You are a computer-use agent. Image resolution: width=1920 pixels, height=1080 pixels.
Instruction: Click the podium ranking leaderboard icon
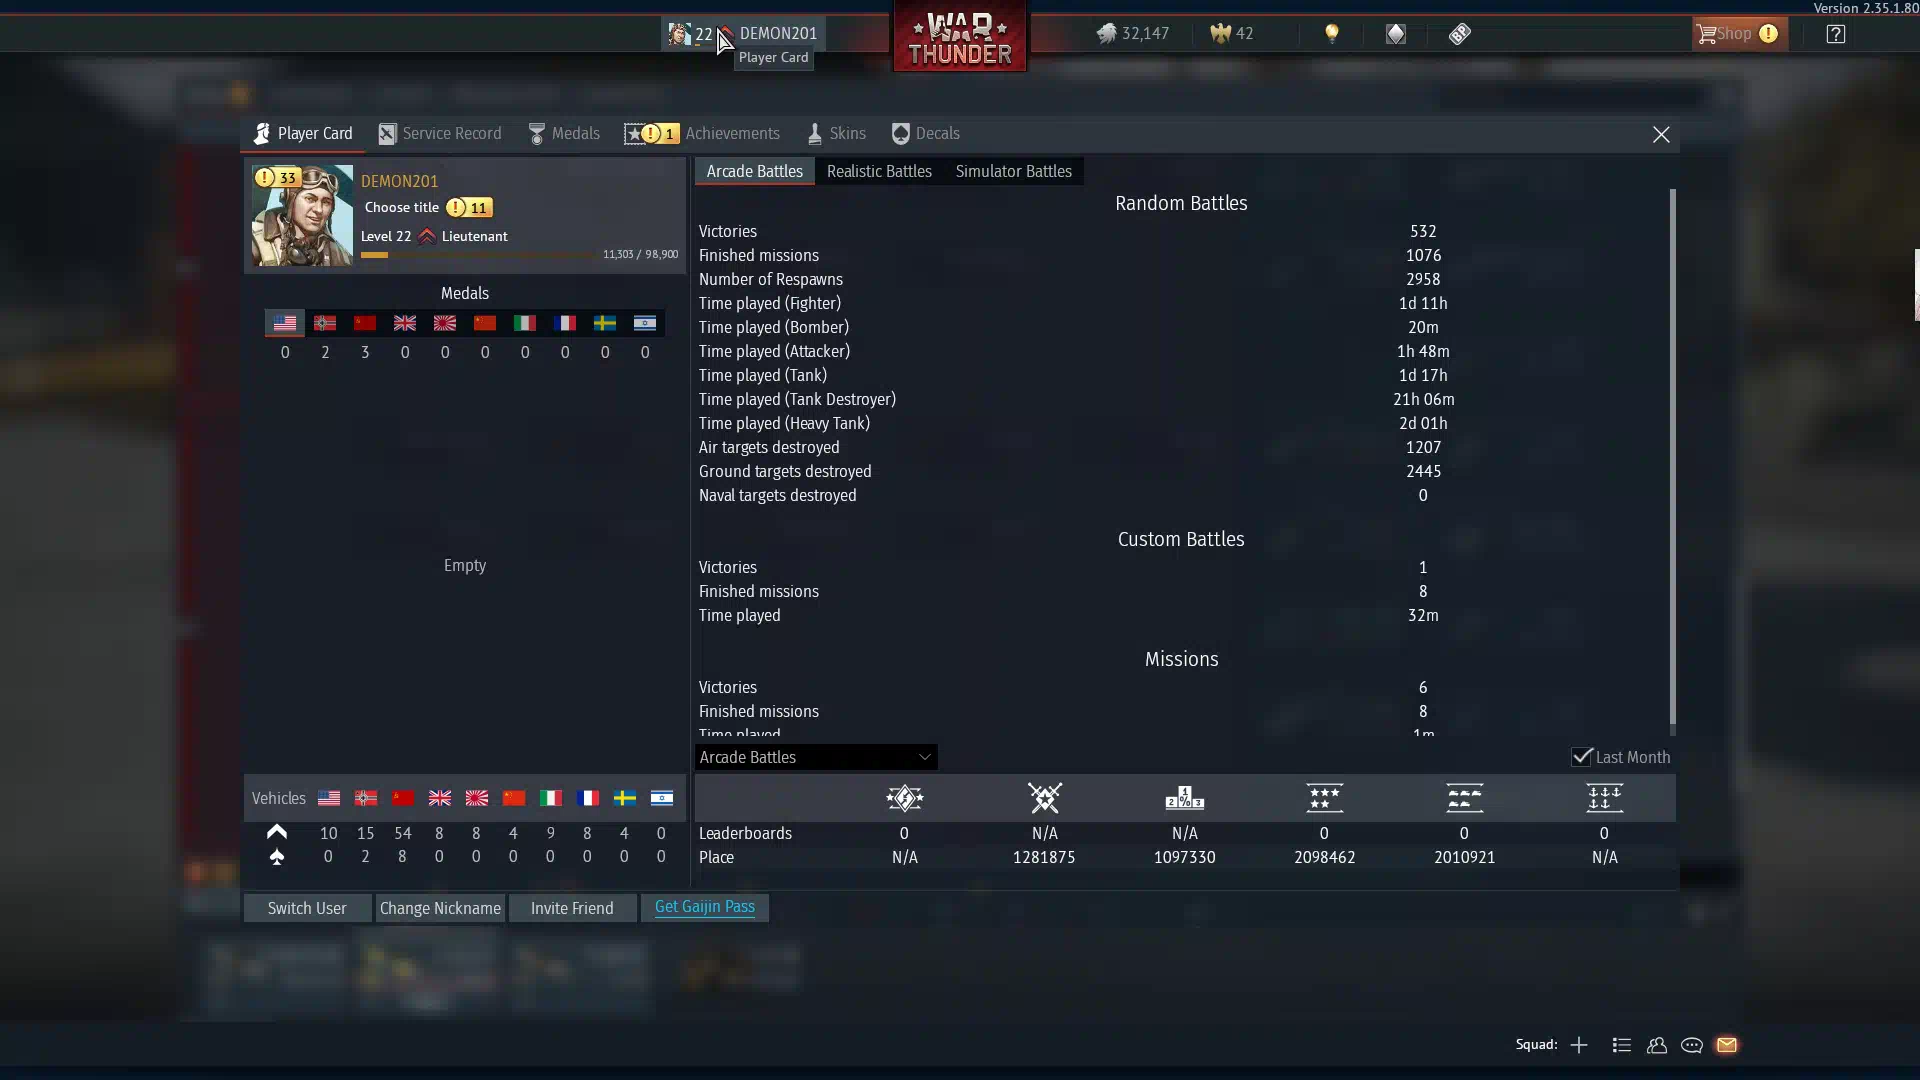[x=1185, y=798]
